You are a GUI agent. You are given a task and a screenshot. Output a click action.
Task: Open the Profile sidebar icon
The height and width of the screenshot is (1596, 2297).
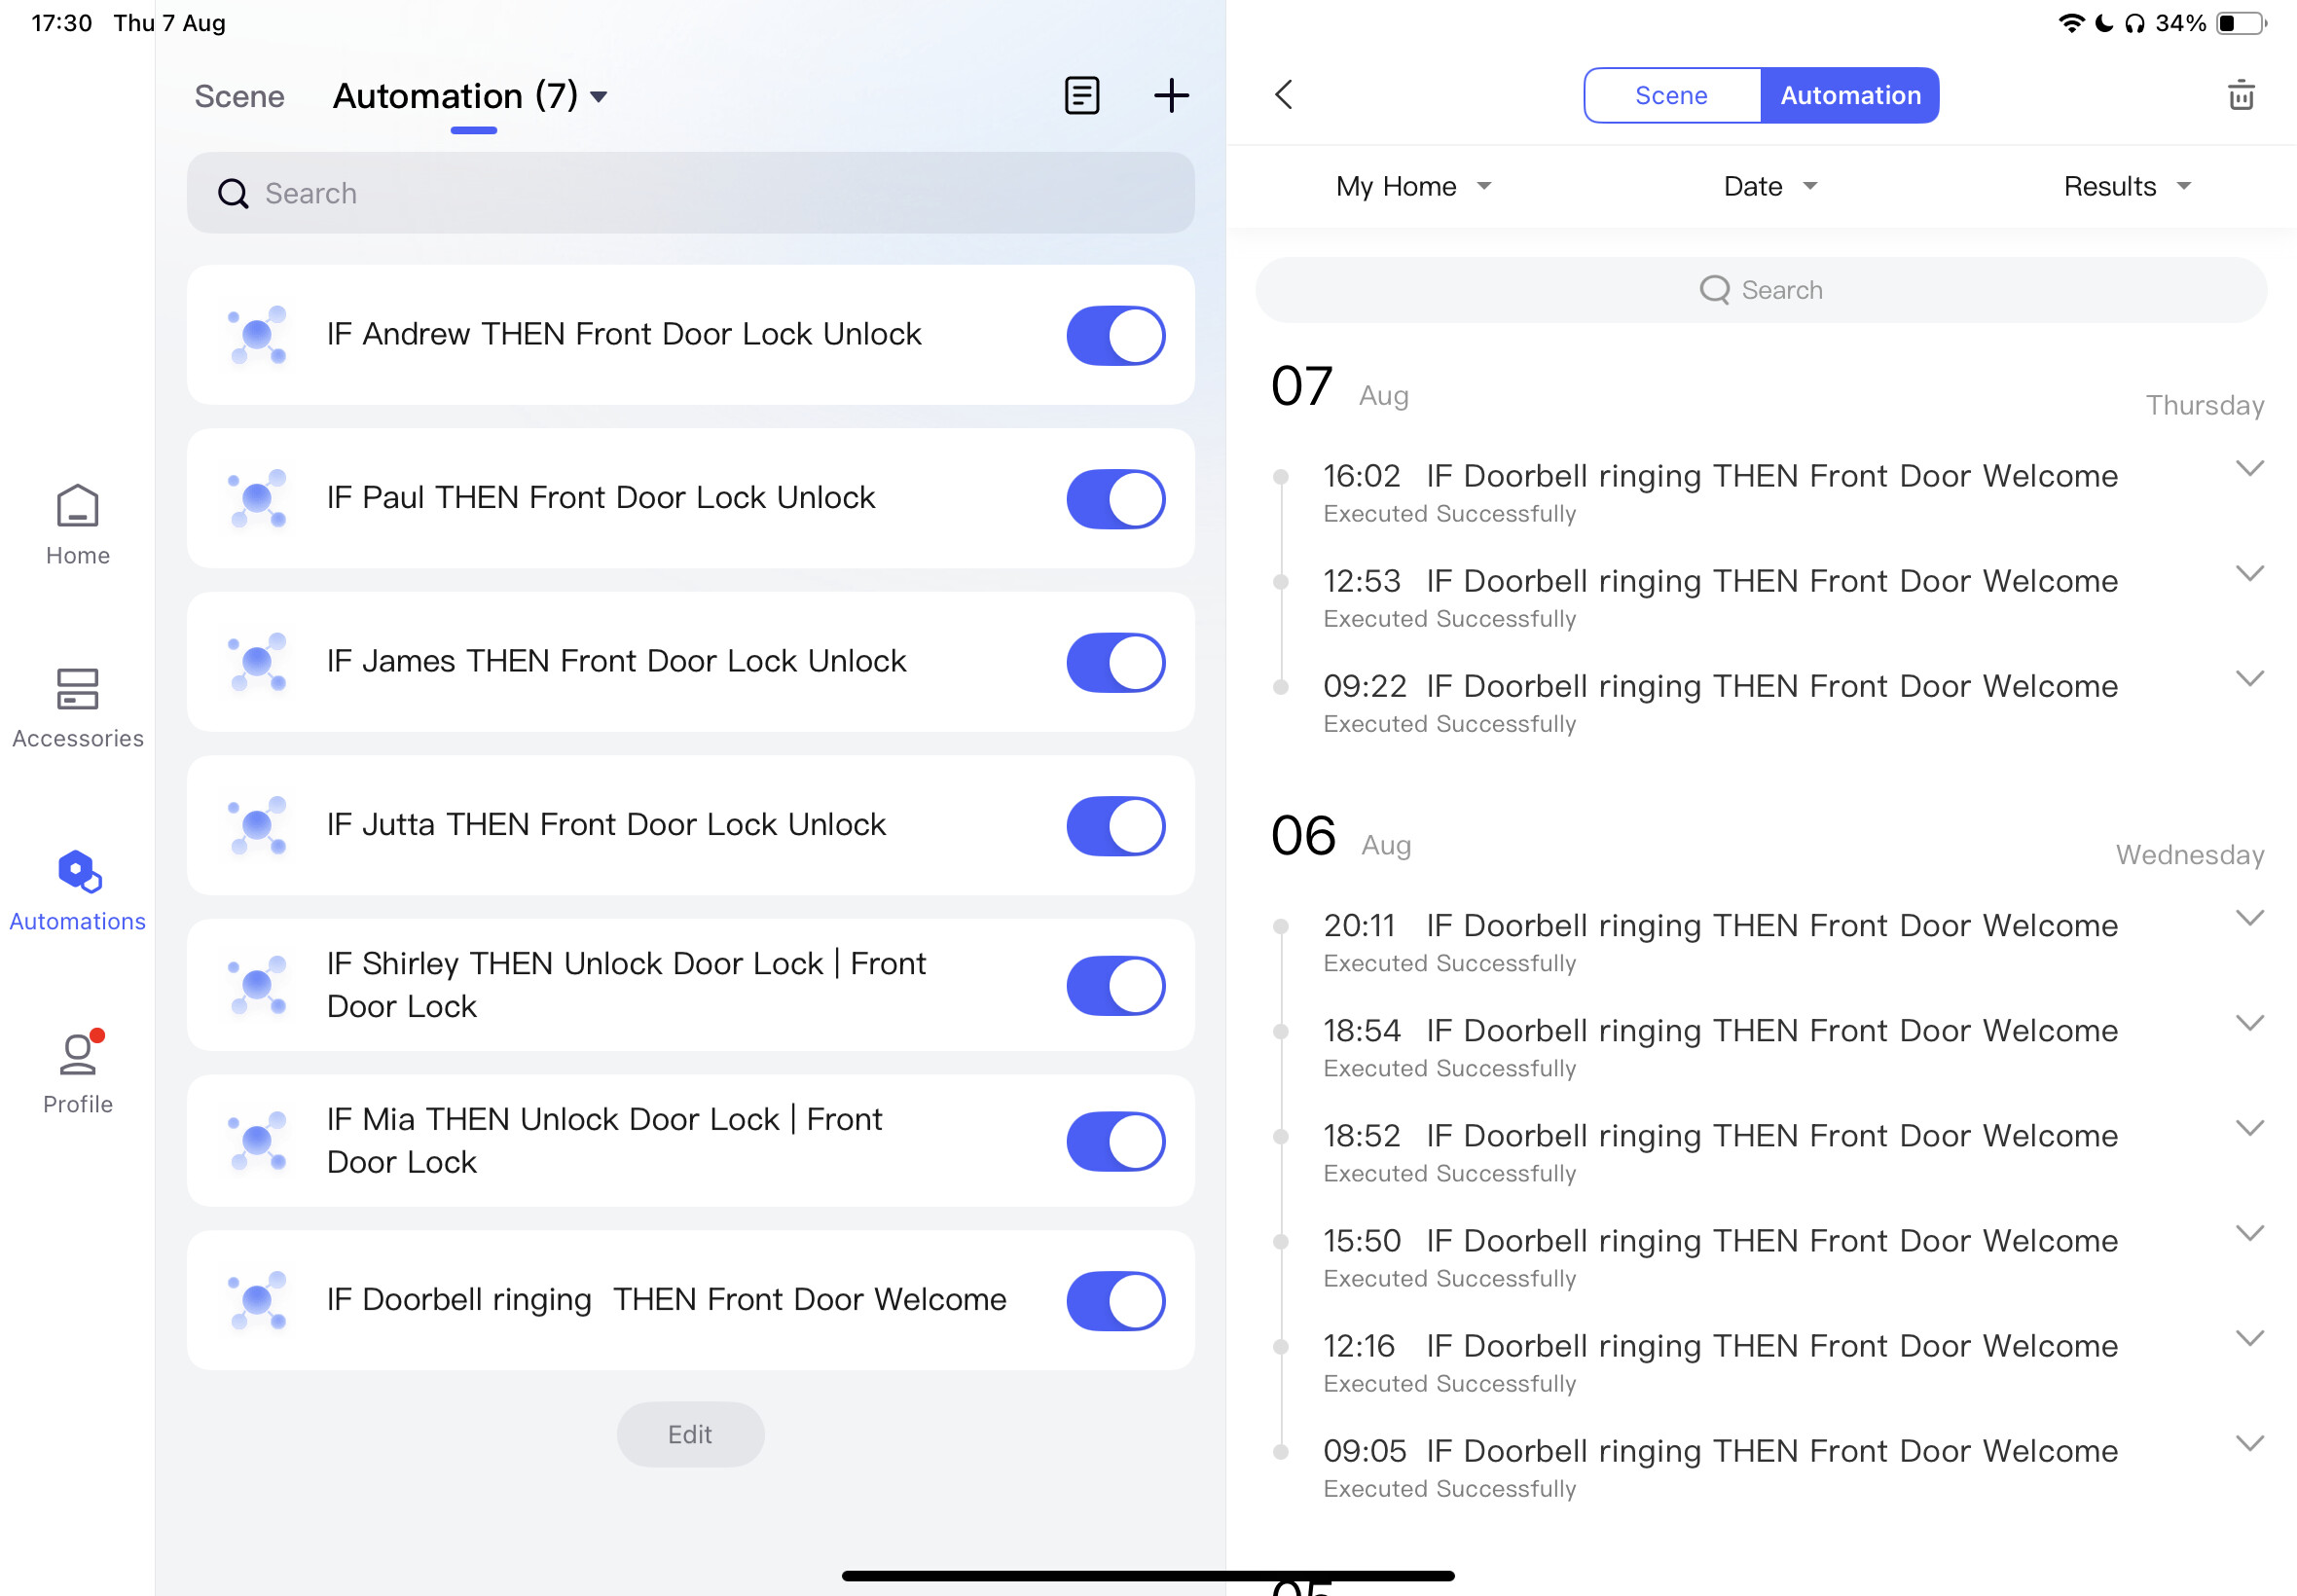point(77,1072)
